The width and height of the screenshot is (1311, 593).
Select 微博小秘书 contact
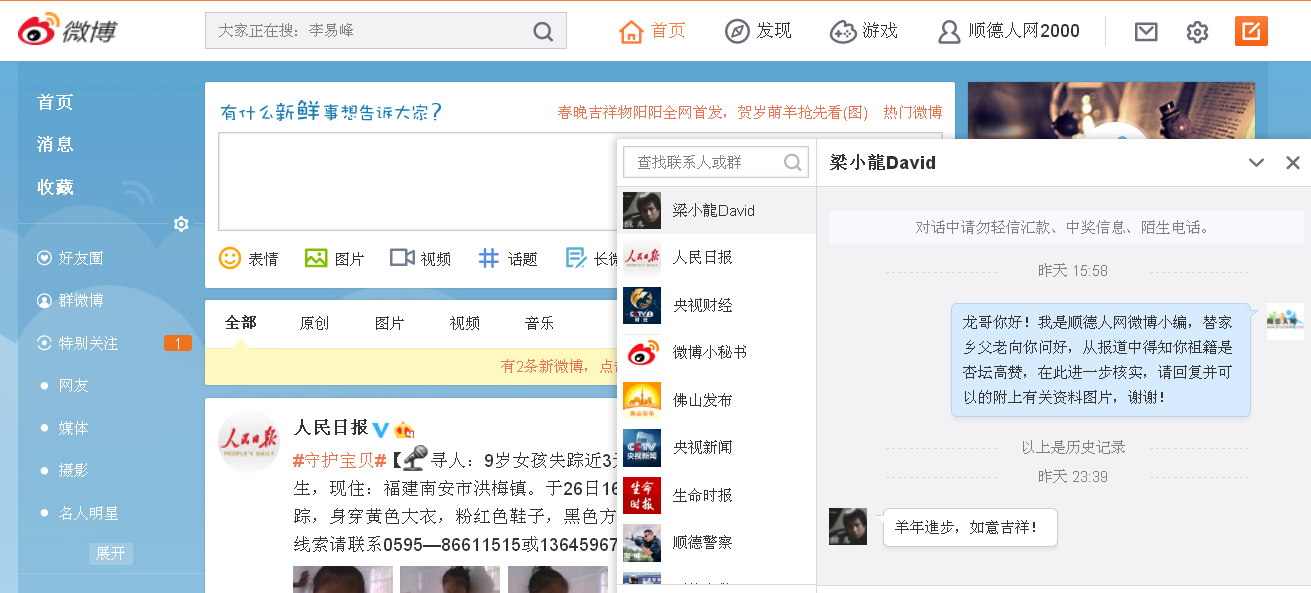coord(717,352)
